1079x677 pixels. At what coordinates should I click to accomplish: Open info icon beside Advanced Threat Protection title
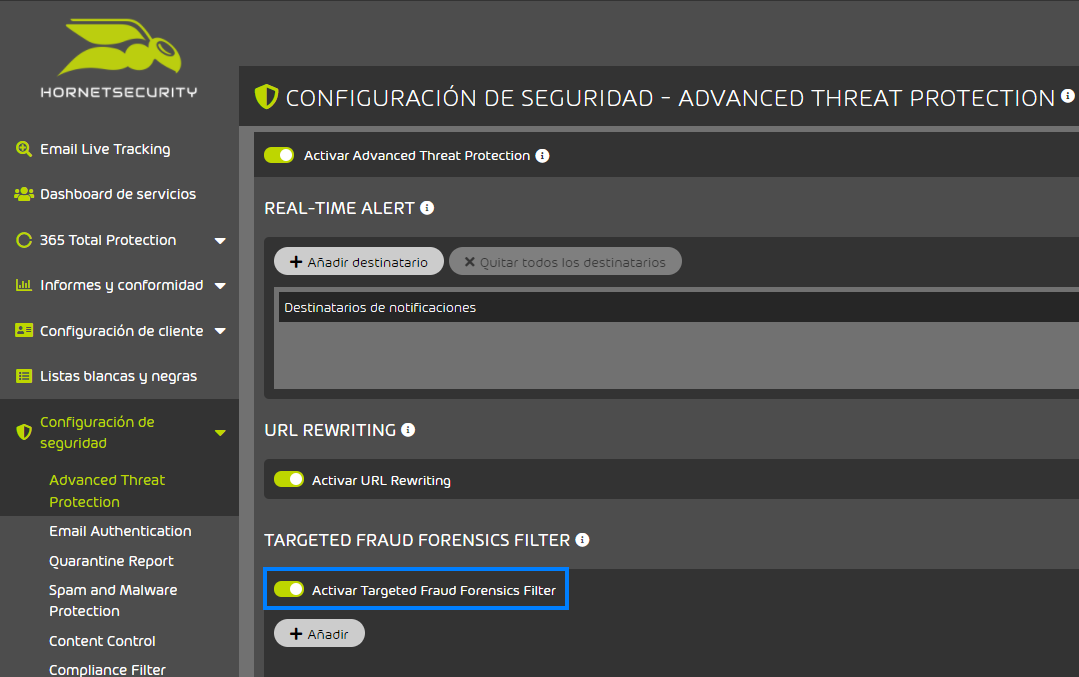[1067, 96]
